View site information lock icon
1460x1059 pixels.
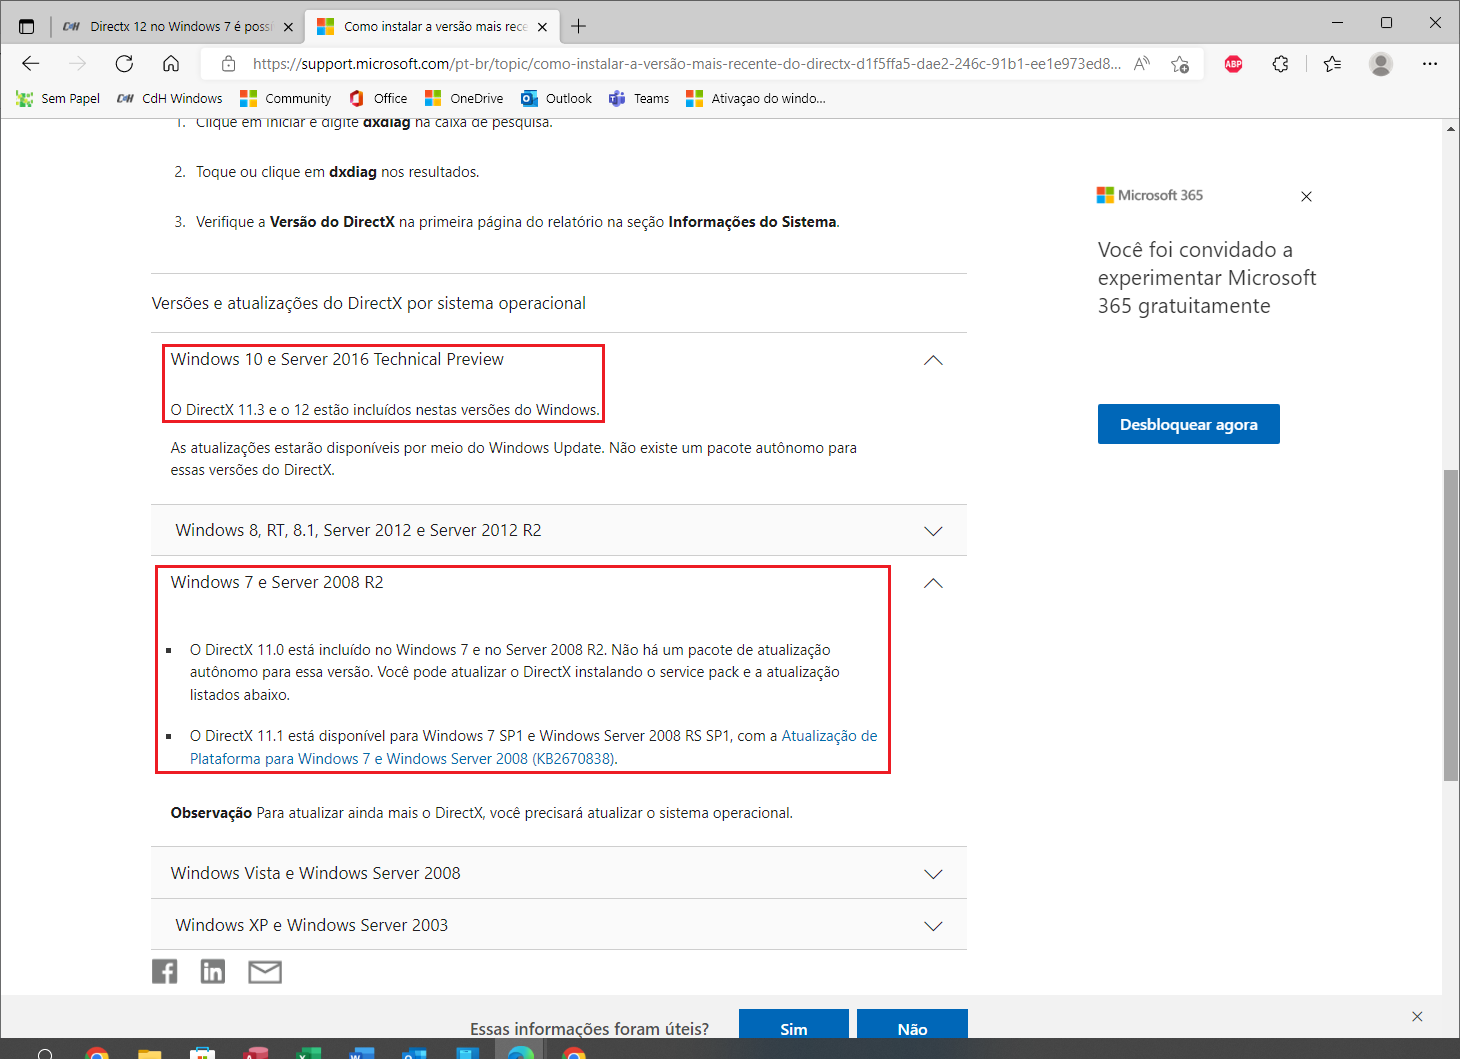click(229, 64)
